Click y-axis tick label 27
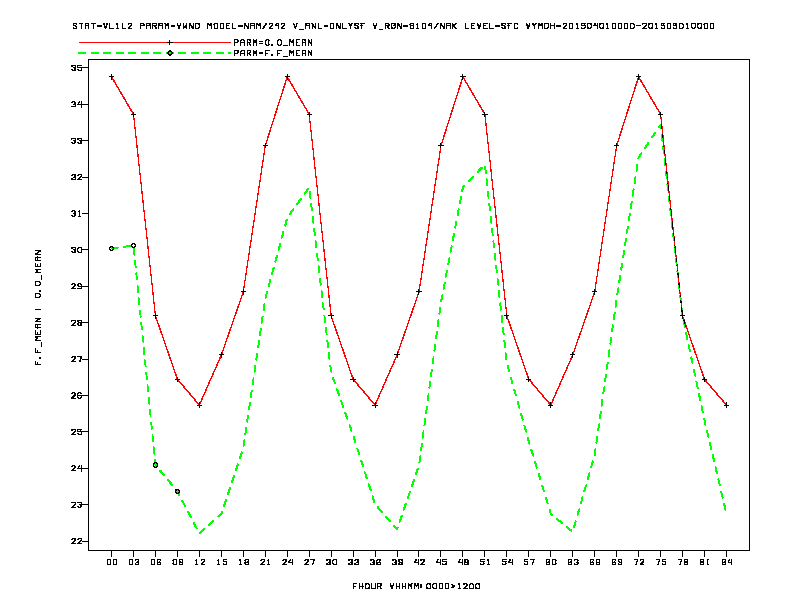The width and height of the screenshot is (792, 612). point(76,359)
